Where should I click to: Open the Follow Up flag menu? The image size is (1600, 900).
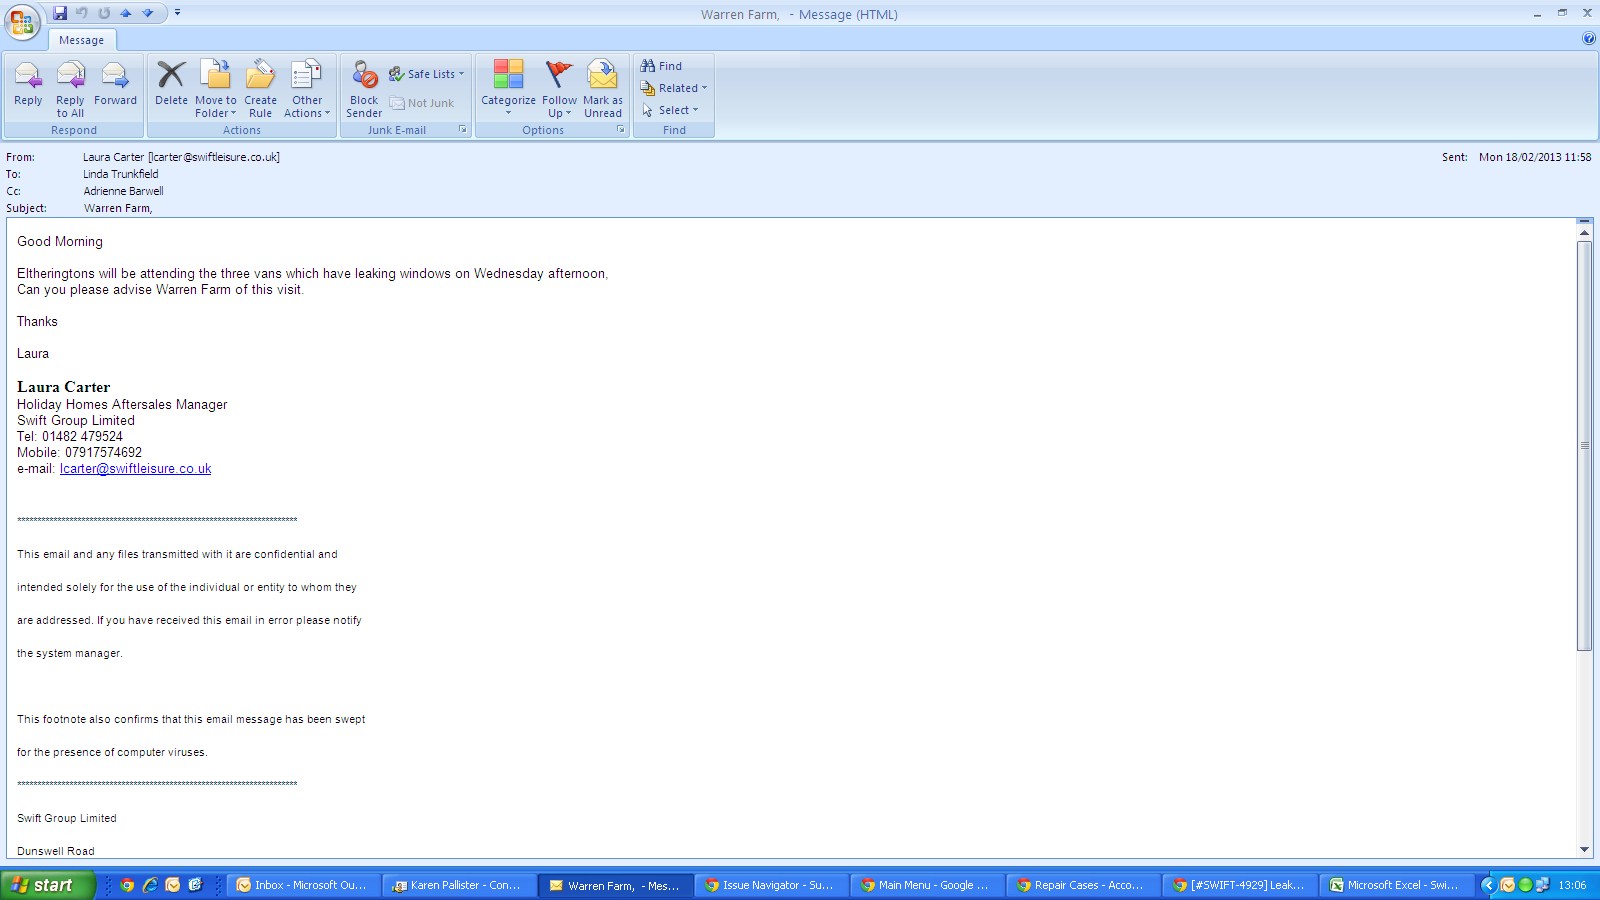[x=559, y=89]
